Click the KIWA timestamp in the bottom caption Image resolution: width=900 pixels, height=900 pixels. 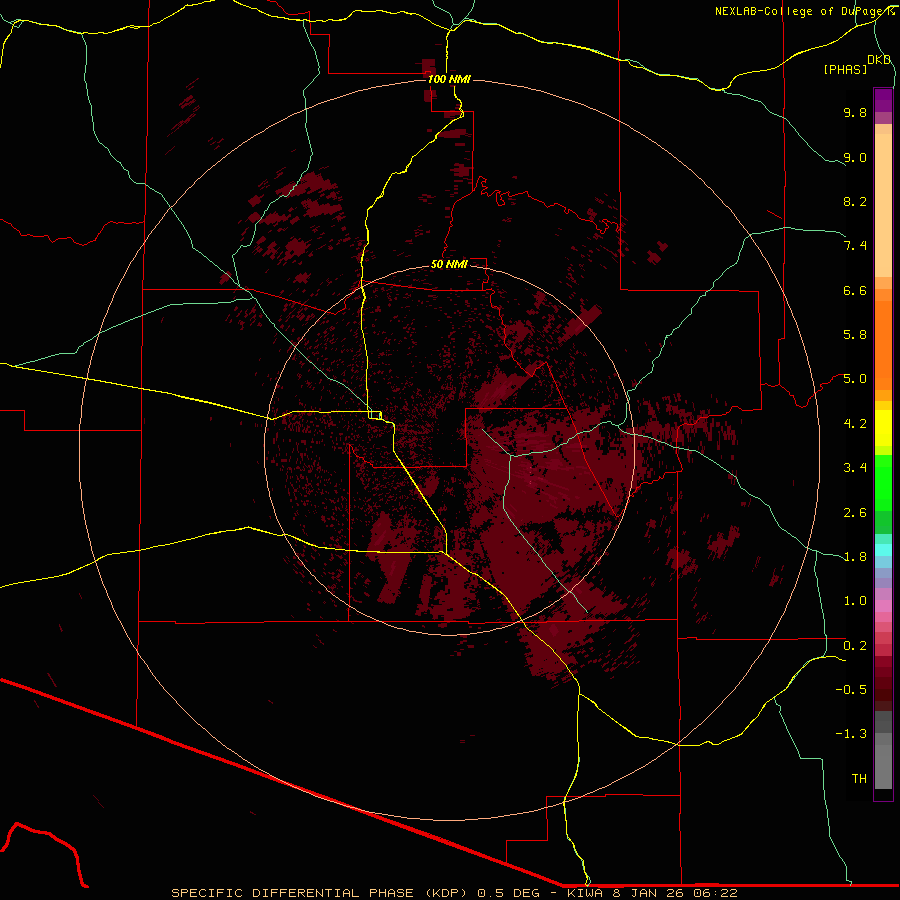pyautogui.click(x=652, y=892)
